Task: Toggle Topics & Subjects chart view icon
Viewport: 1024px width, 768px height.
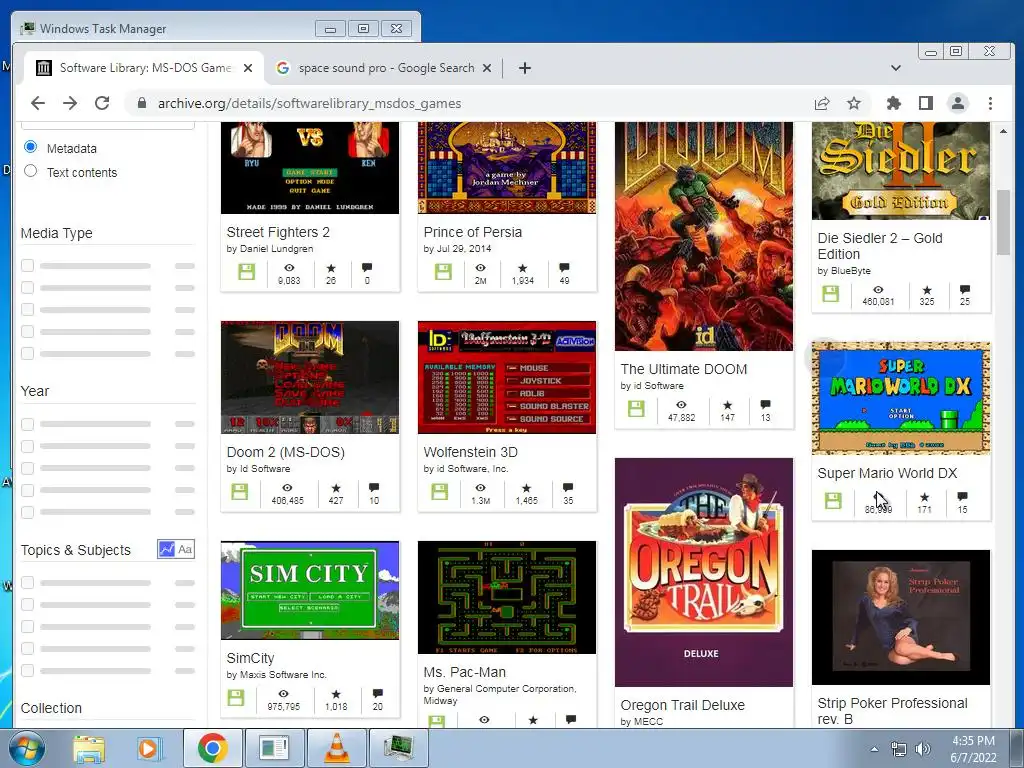Action: (x=167, y=549)
